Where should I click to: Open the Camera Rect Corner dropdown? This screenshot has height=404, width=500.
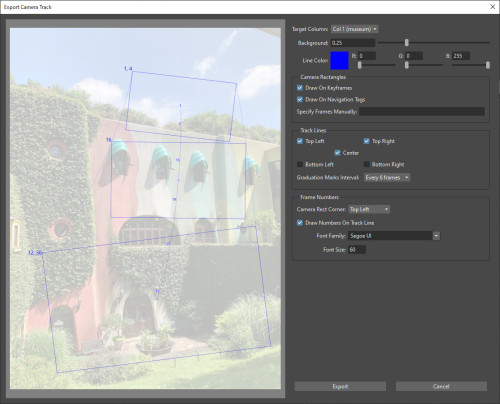coord(369,209)
